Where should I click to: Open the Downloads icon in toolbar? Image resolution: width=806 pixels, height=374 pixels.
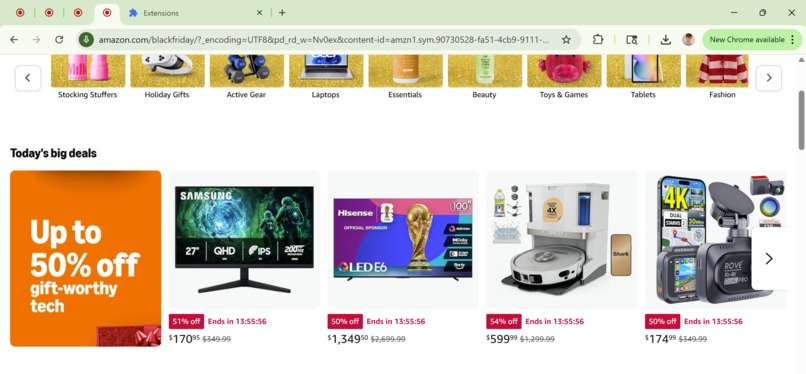(x=665, y=40)
